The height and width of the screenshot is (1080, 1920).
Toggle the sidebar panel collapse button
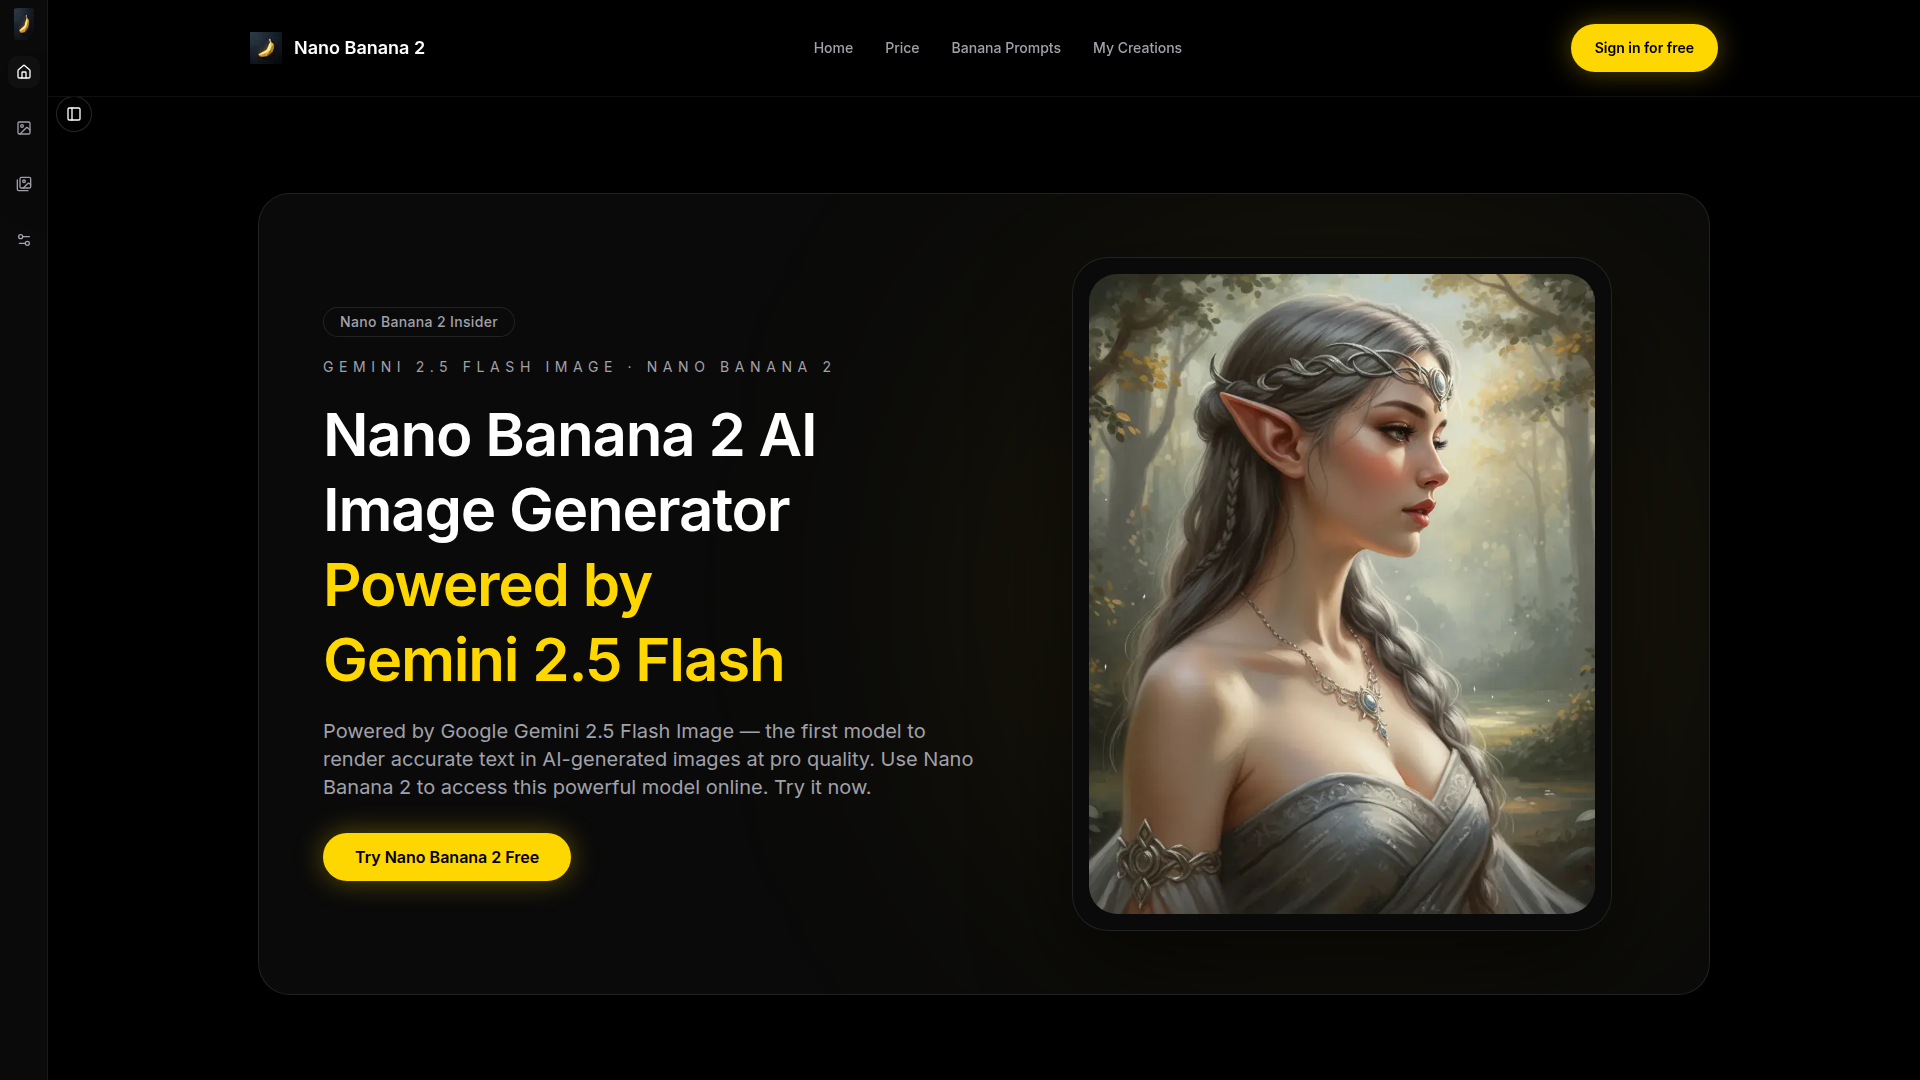(74, 114)
